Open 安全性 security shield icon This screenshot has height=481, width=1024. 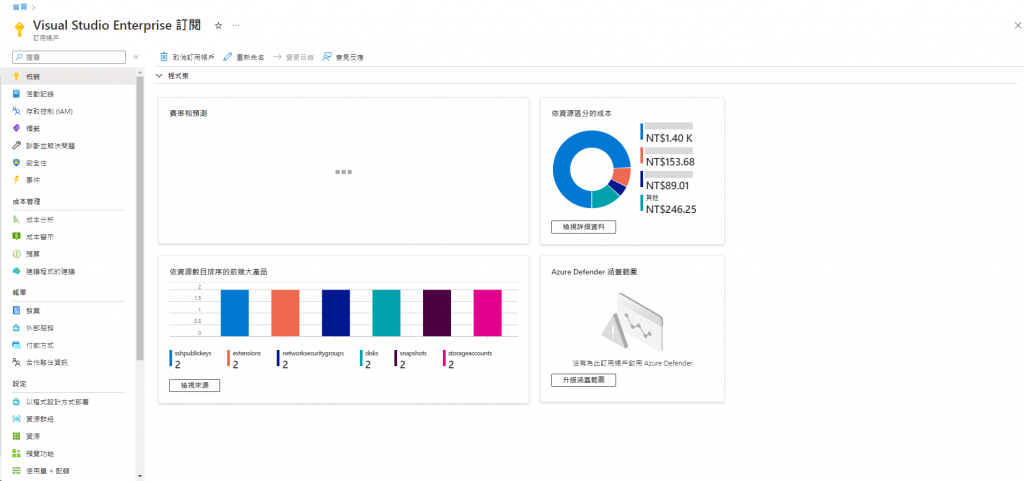(x=16, y=163)
